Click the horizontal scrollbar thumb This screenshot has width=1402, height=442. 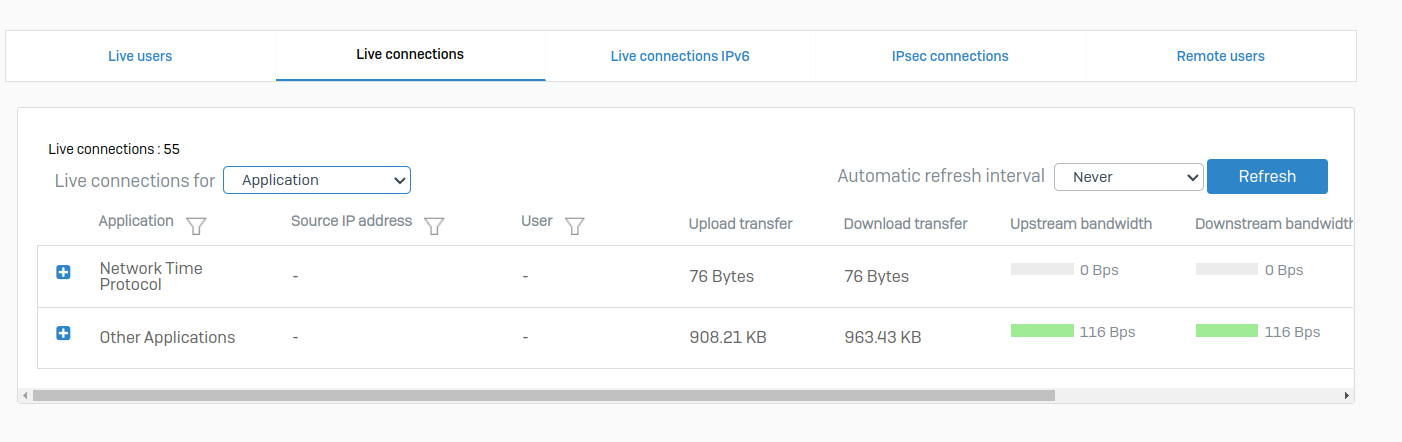pyautogui.click(x=543, y=396)
